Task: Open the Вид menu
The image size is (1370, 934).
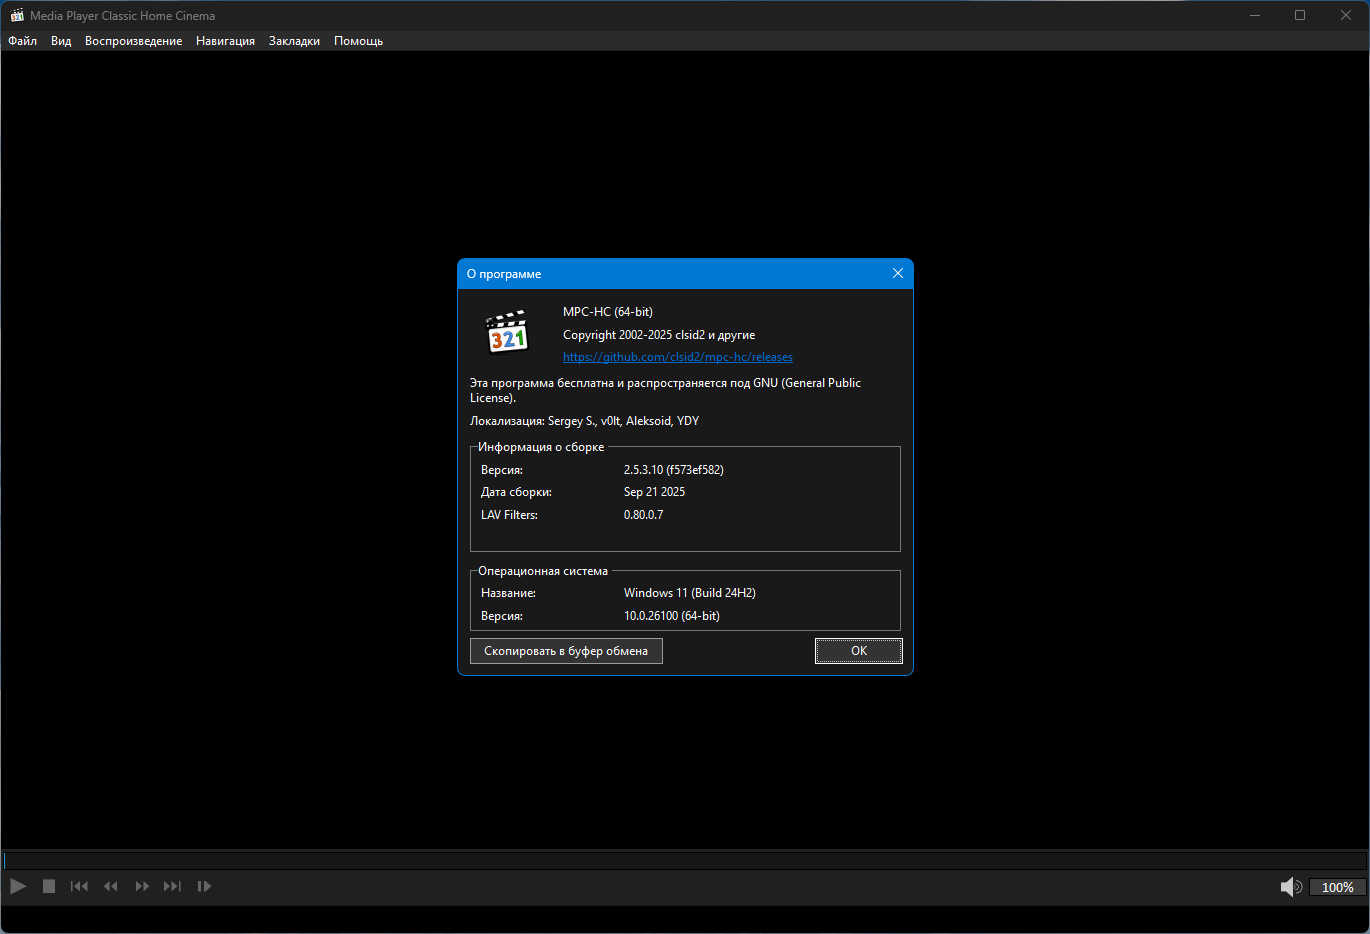Action: coord(61,41)
